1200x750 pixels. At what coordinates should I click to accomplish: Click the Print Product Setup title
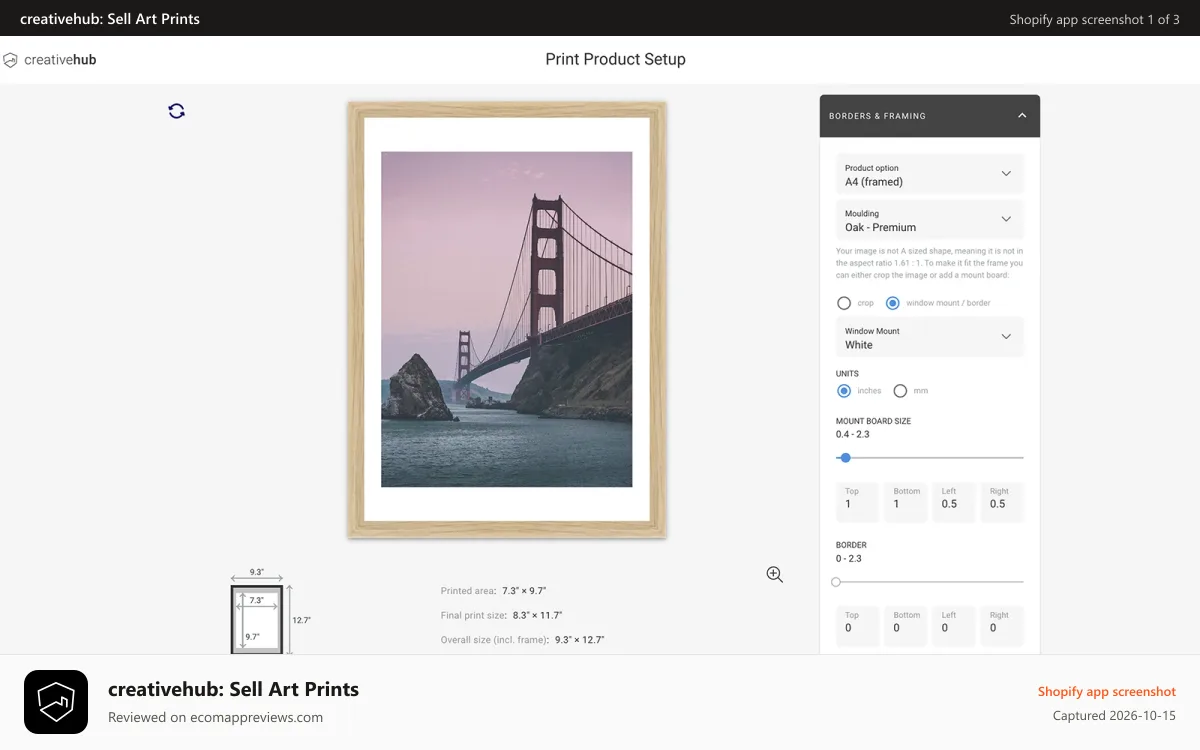616,59
